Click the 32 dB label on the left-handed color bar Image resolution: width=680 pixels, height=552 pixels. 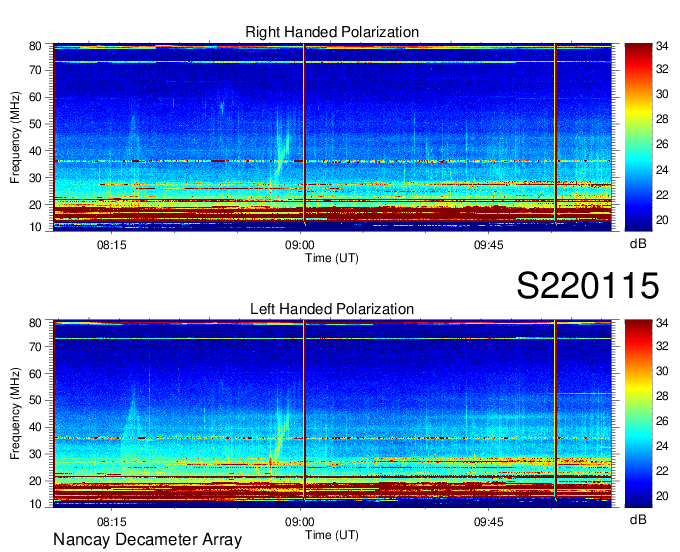(x=662, y=346)
